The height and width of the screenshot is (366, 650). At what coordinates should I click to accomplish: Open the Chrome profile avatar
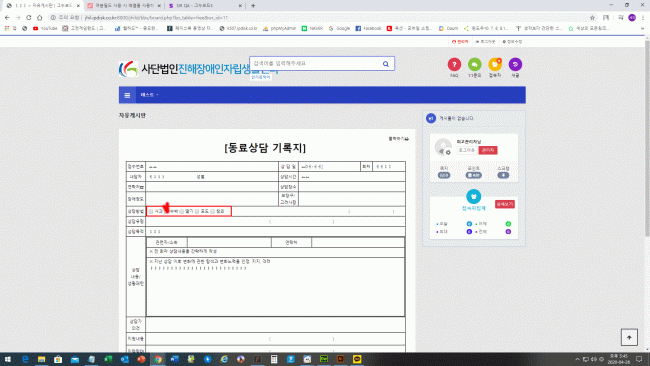point(632,17)
